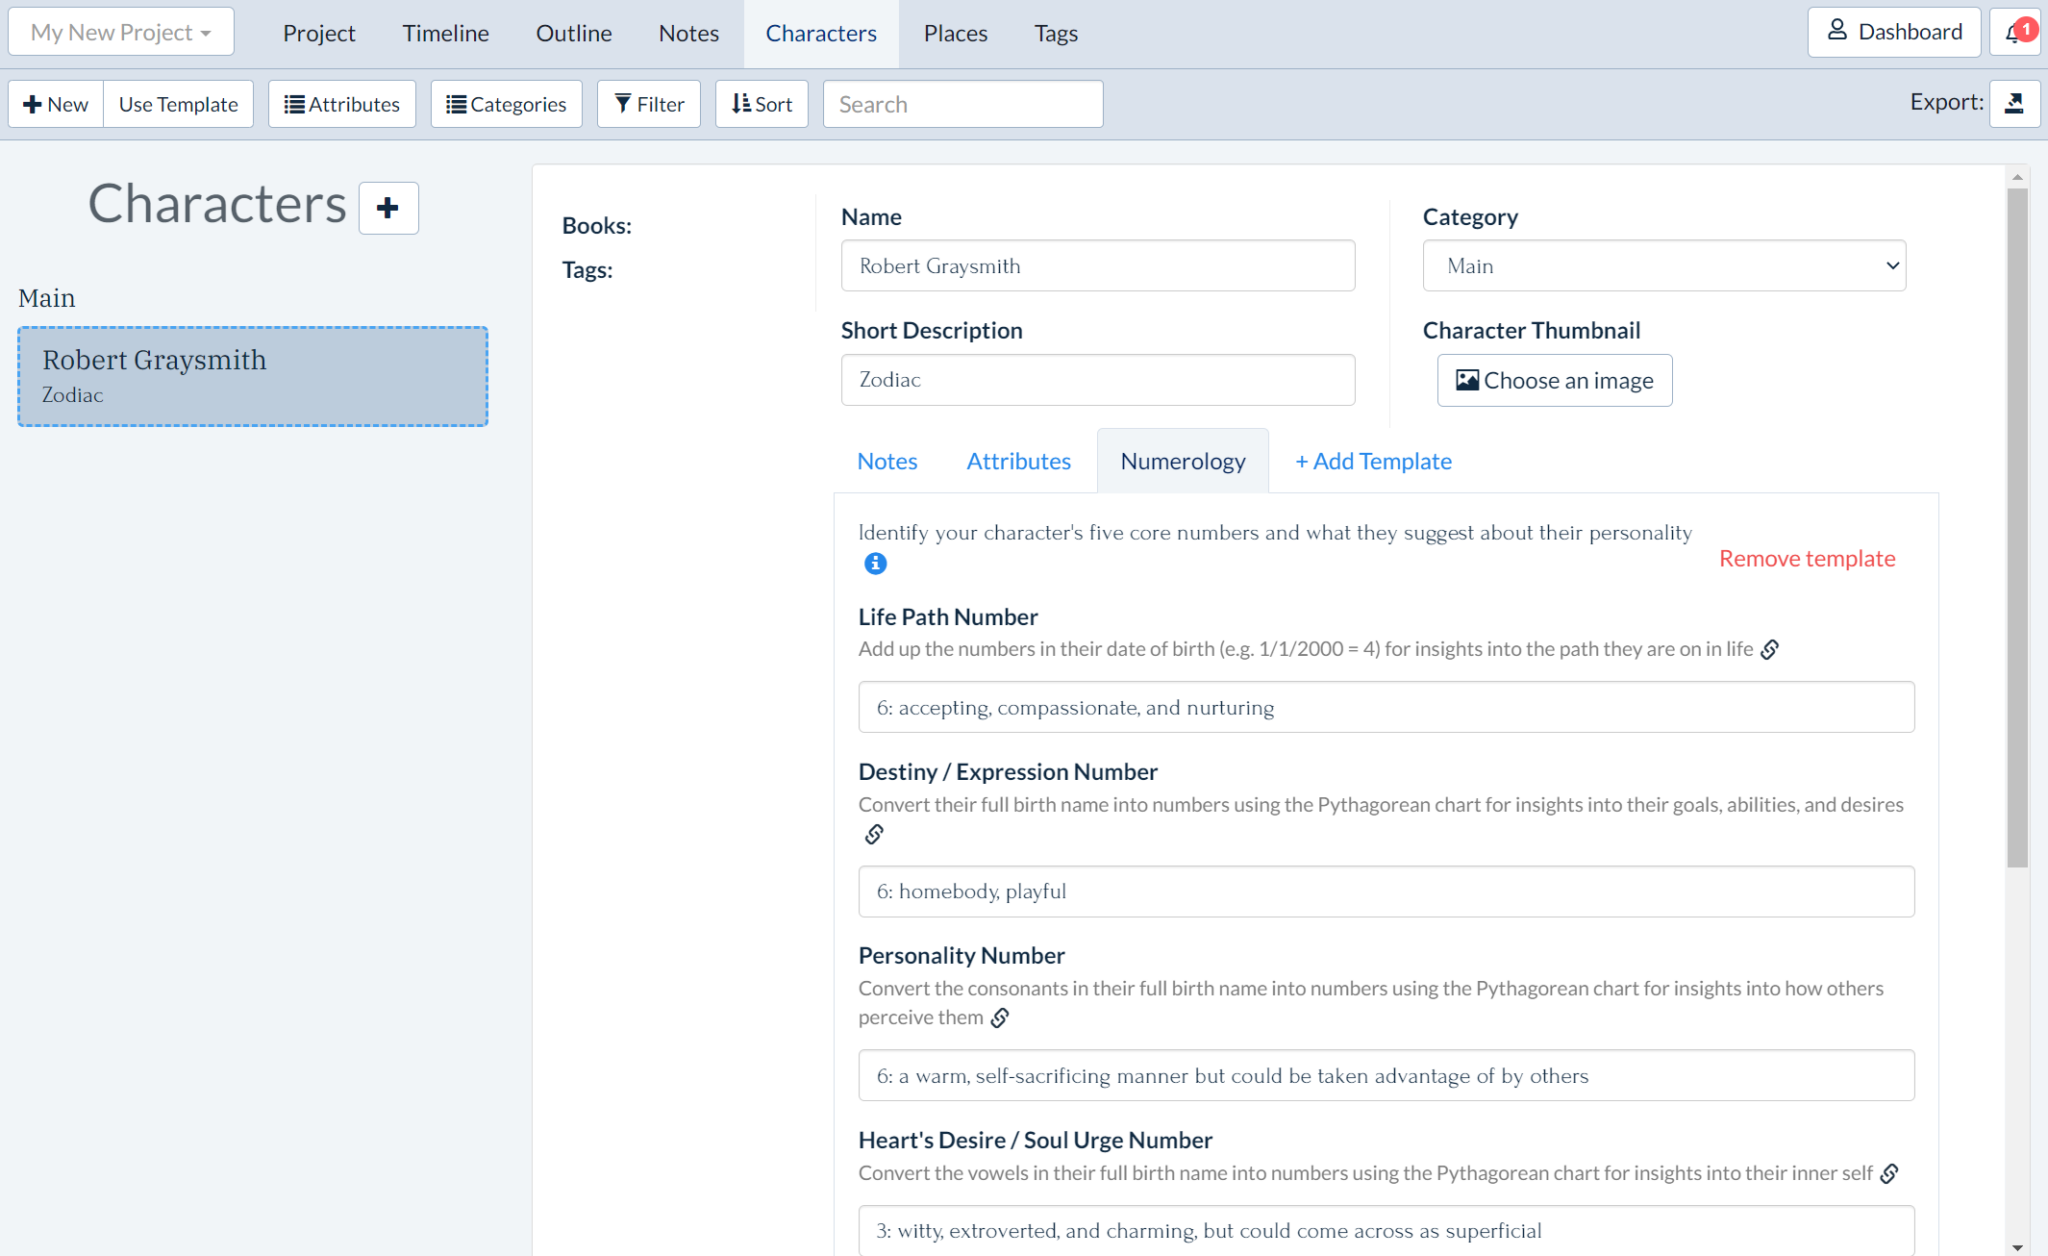Open the Sort options
The width and height of the screenshot is (2048, 1256).
[761, 104]
